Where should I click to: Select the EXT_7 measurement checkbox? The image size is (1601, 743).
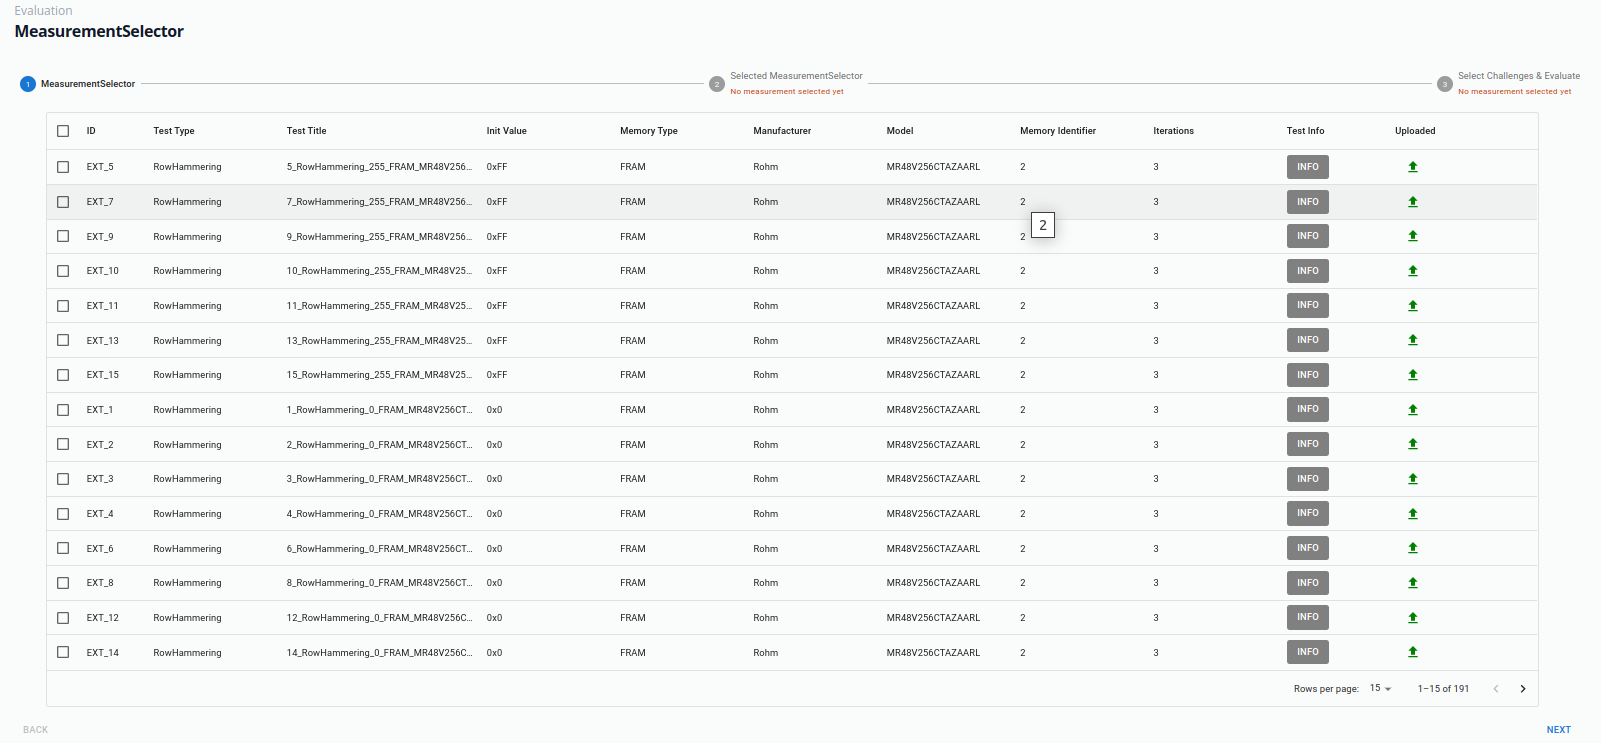pyautogui.click(x=63, y=202)
